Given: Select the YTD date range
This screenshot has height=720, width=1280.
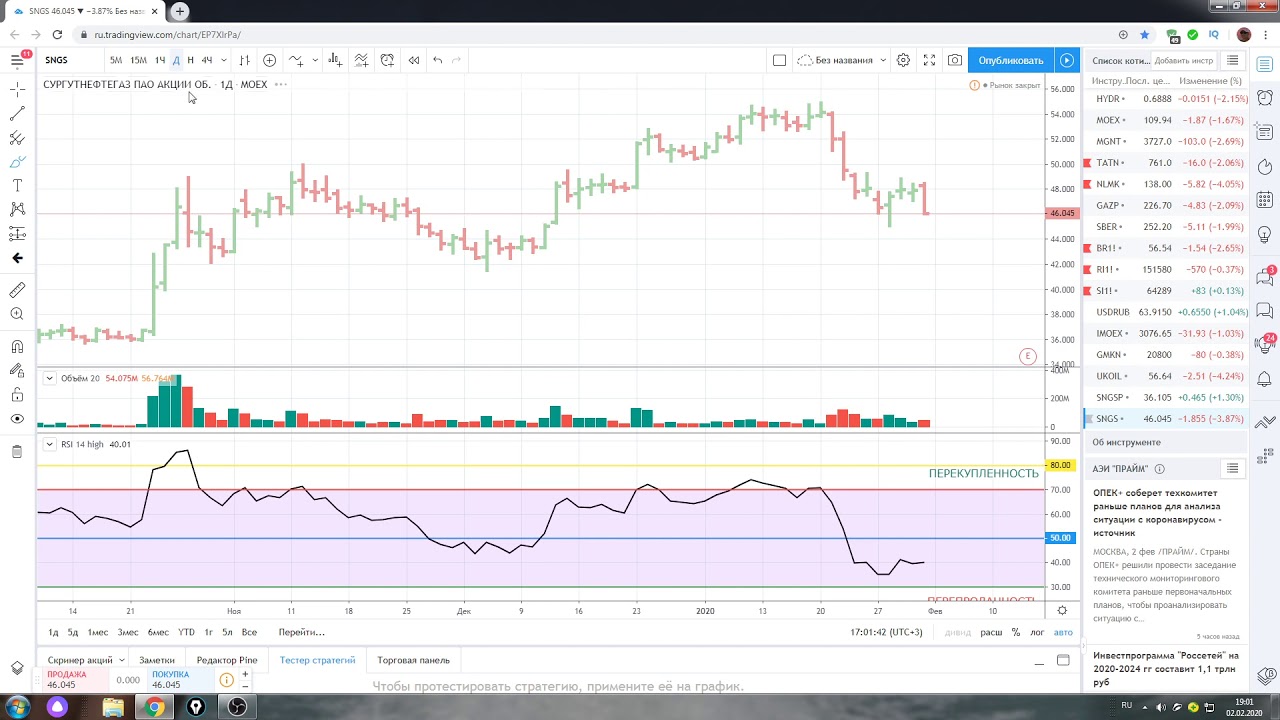Looking at the screenshot, I should [186, 632].
